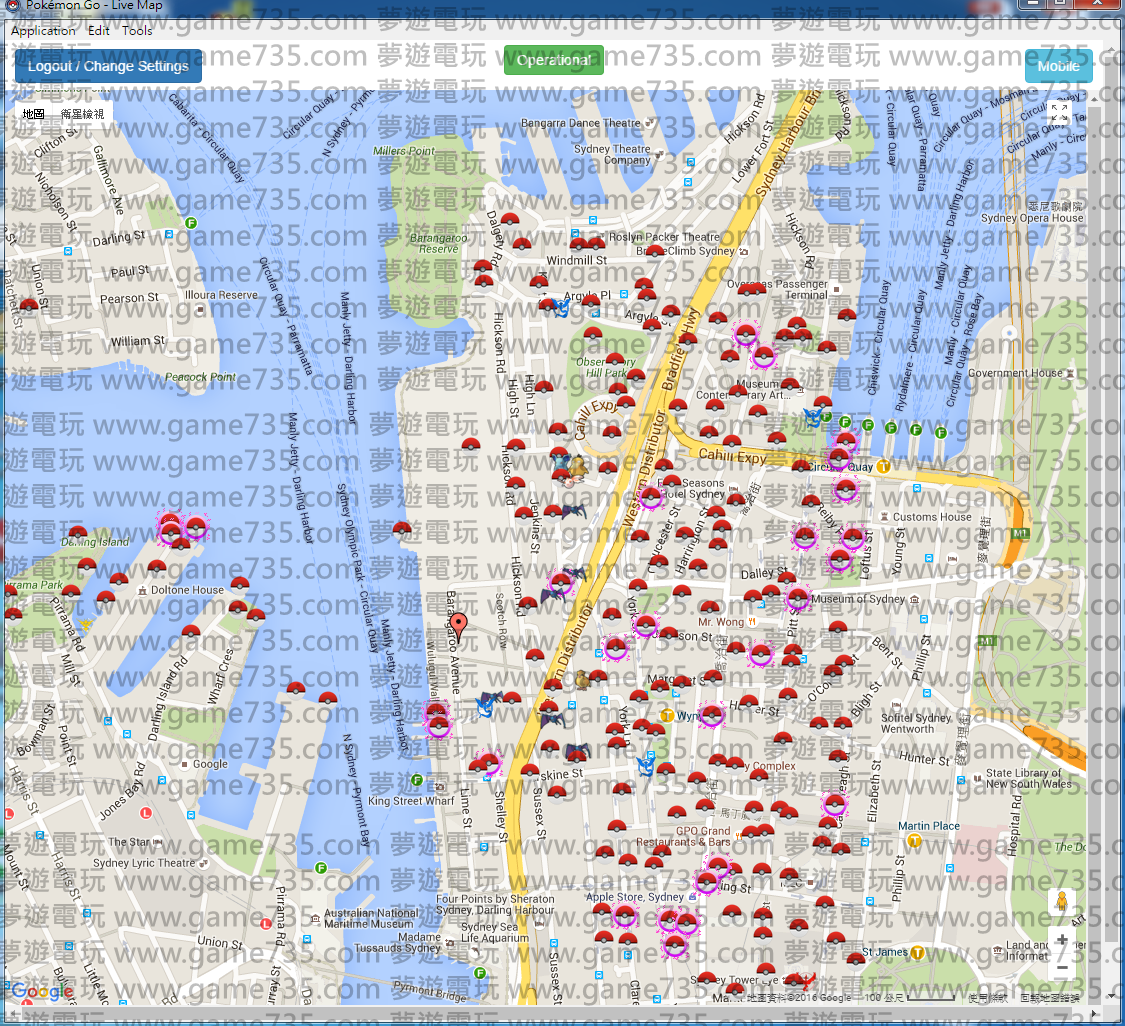This screenshot has height=1026, width=1125.
Task: Click the Pyrmont Bridge ferry icon
Action: coord(480,973)
